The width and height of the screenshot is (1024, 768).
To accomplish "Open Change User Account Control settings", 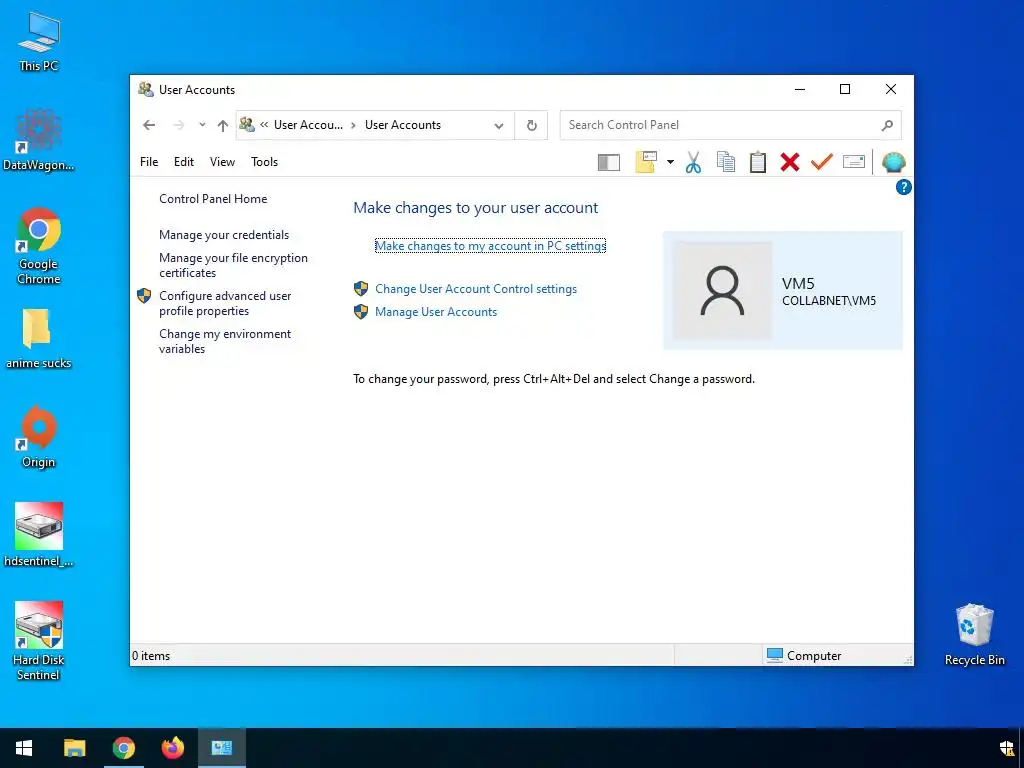I will [x=475, y=289].
